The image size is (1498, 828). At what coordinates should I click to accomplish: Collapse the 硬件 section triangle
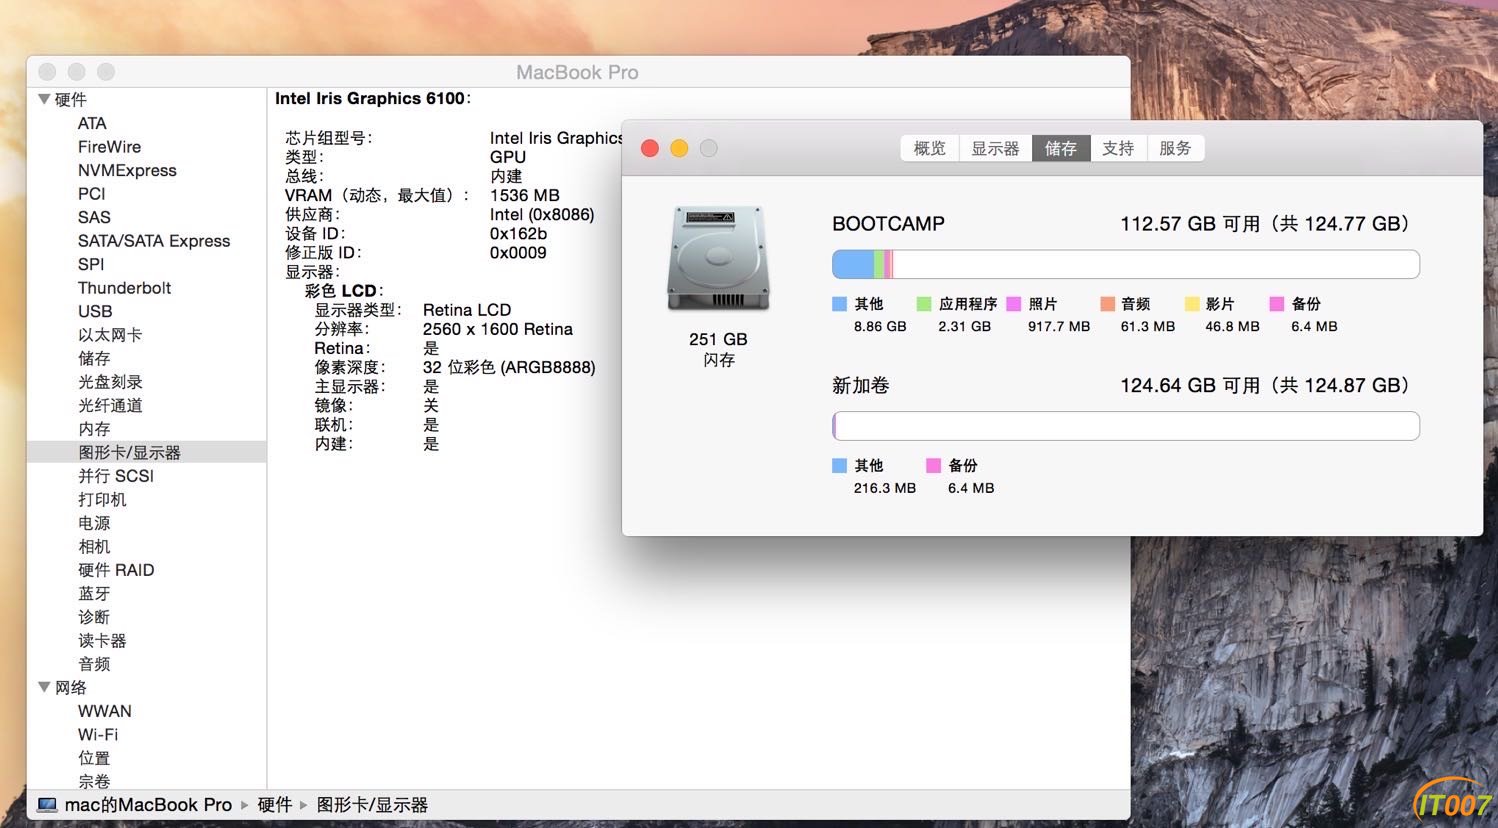tap(44, 99)
